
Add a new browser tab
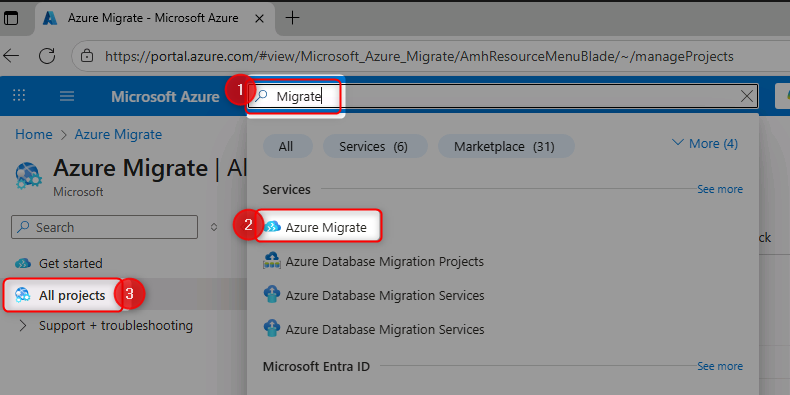click(292, 19)
